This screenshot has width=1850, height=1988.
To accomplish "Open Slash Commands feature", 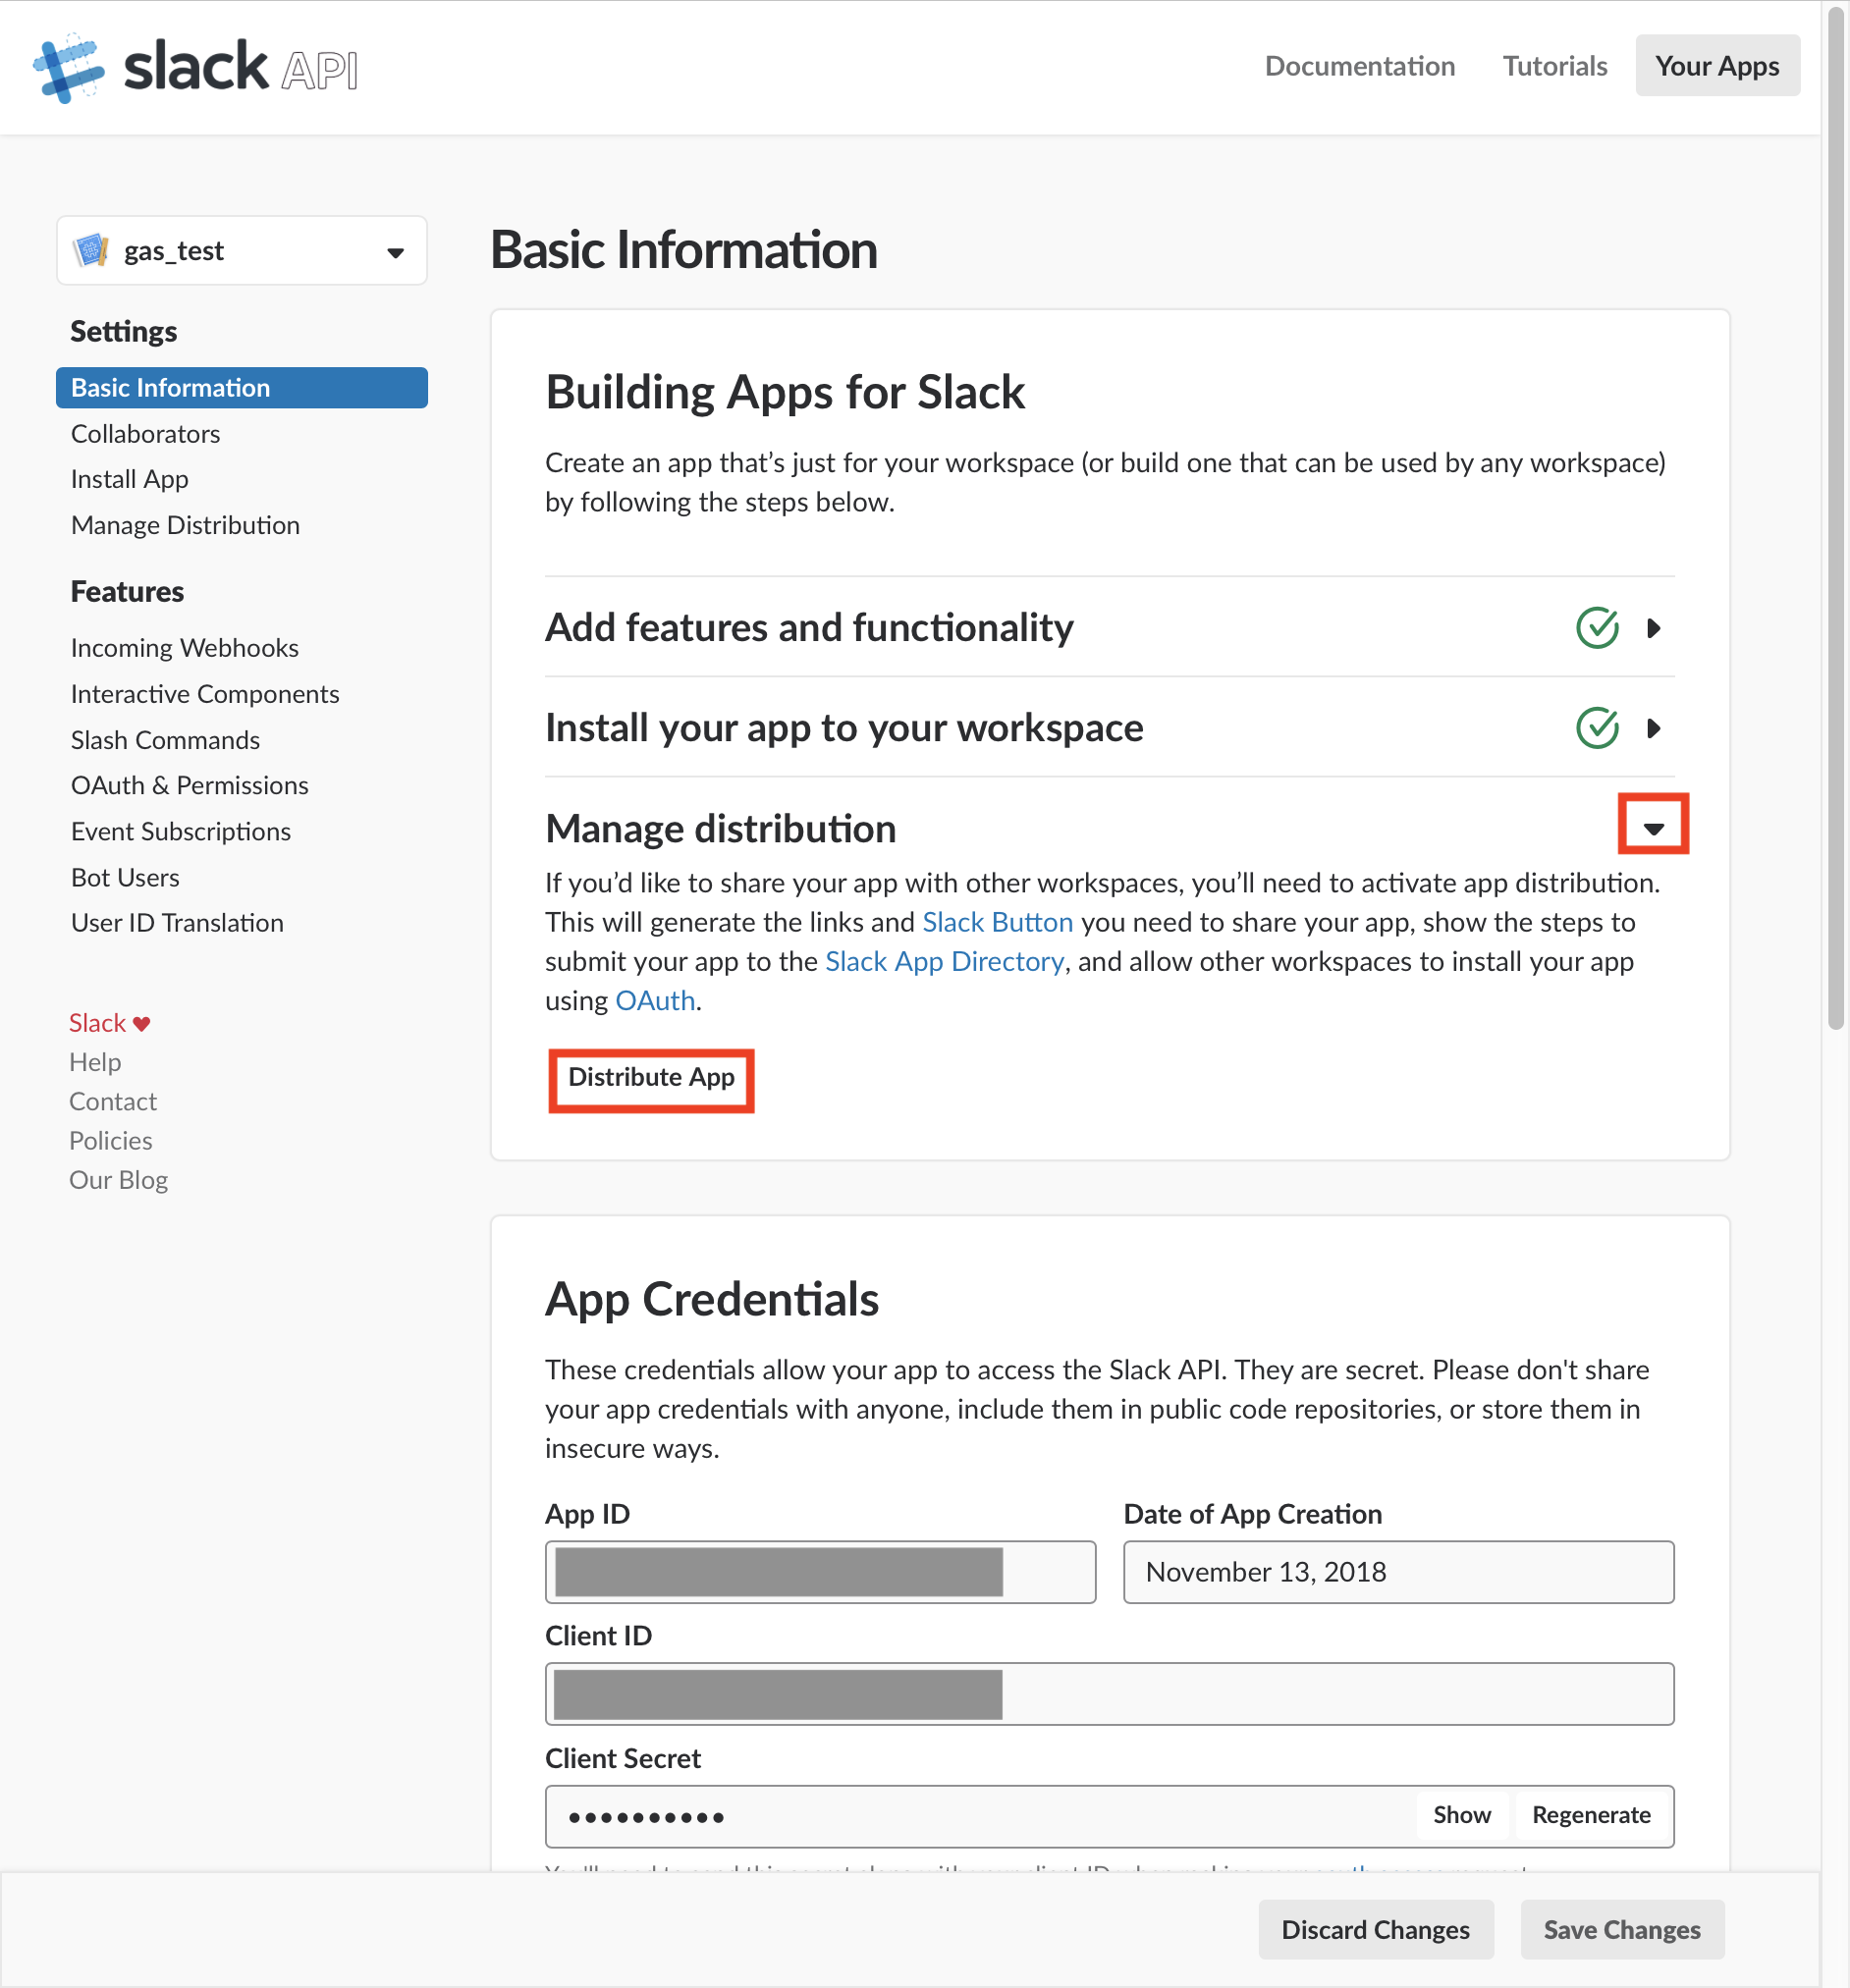I will click(166, 740).
